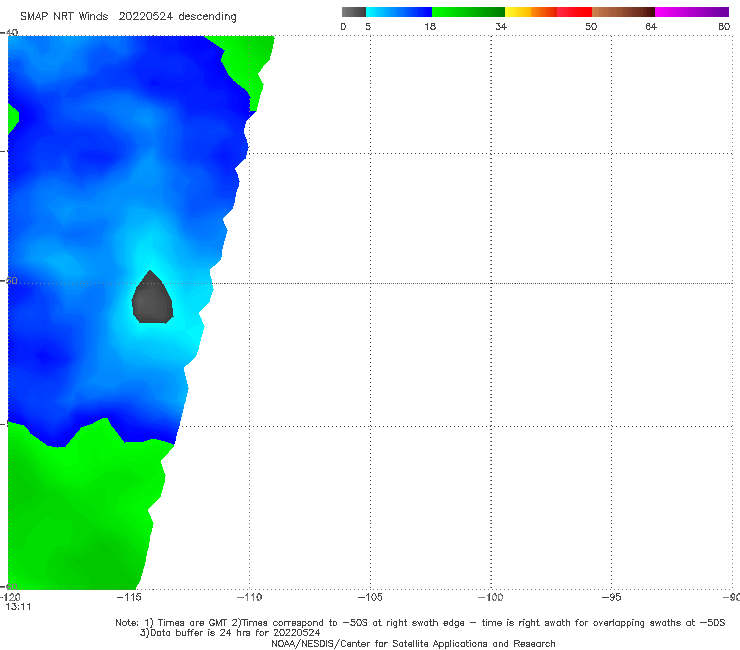Click the colorbar label '64'
Screen dimensions: 740x650
point(651,27)
